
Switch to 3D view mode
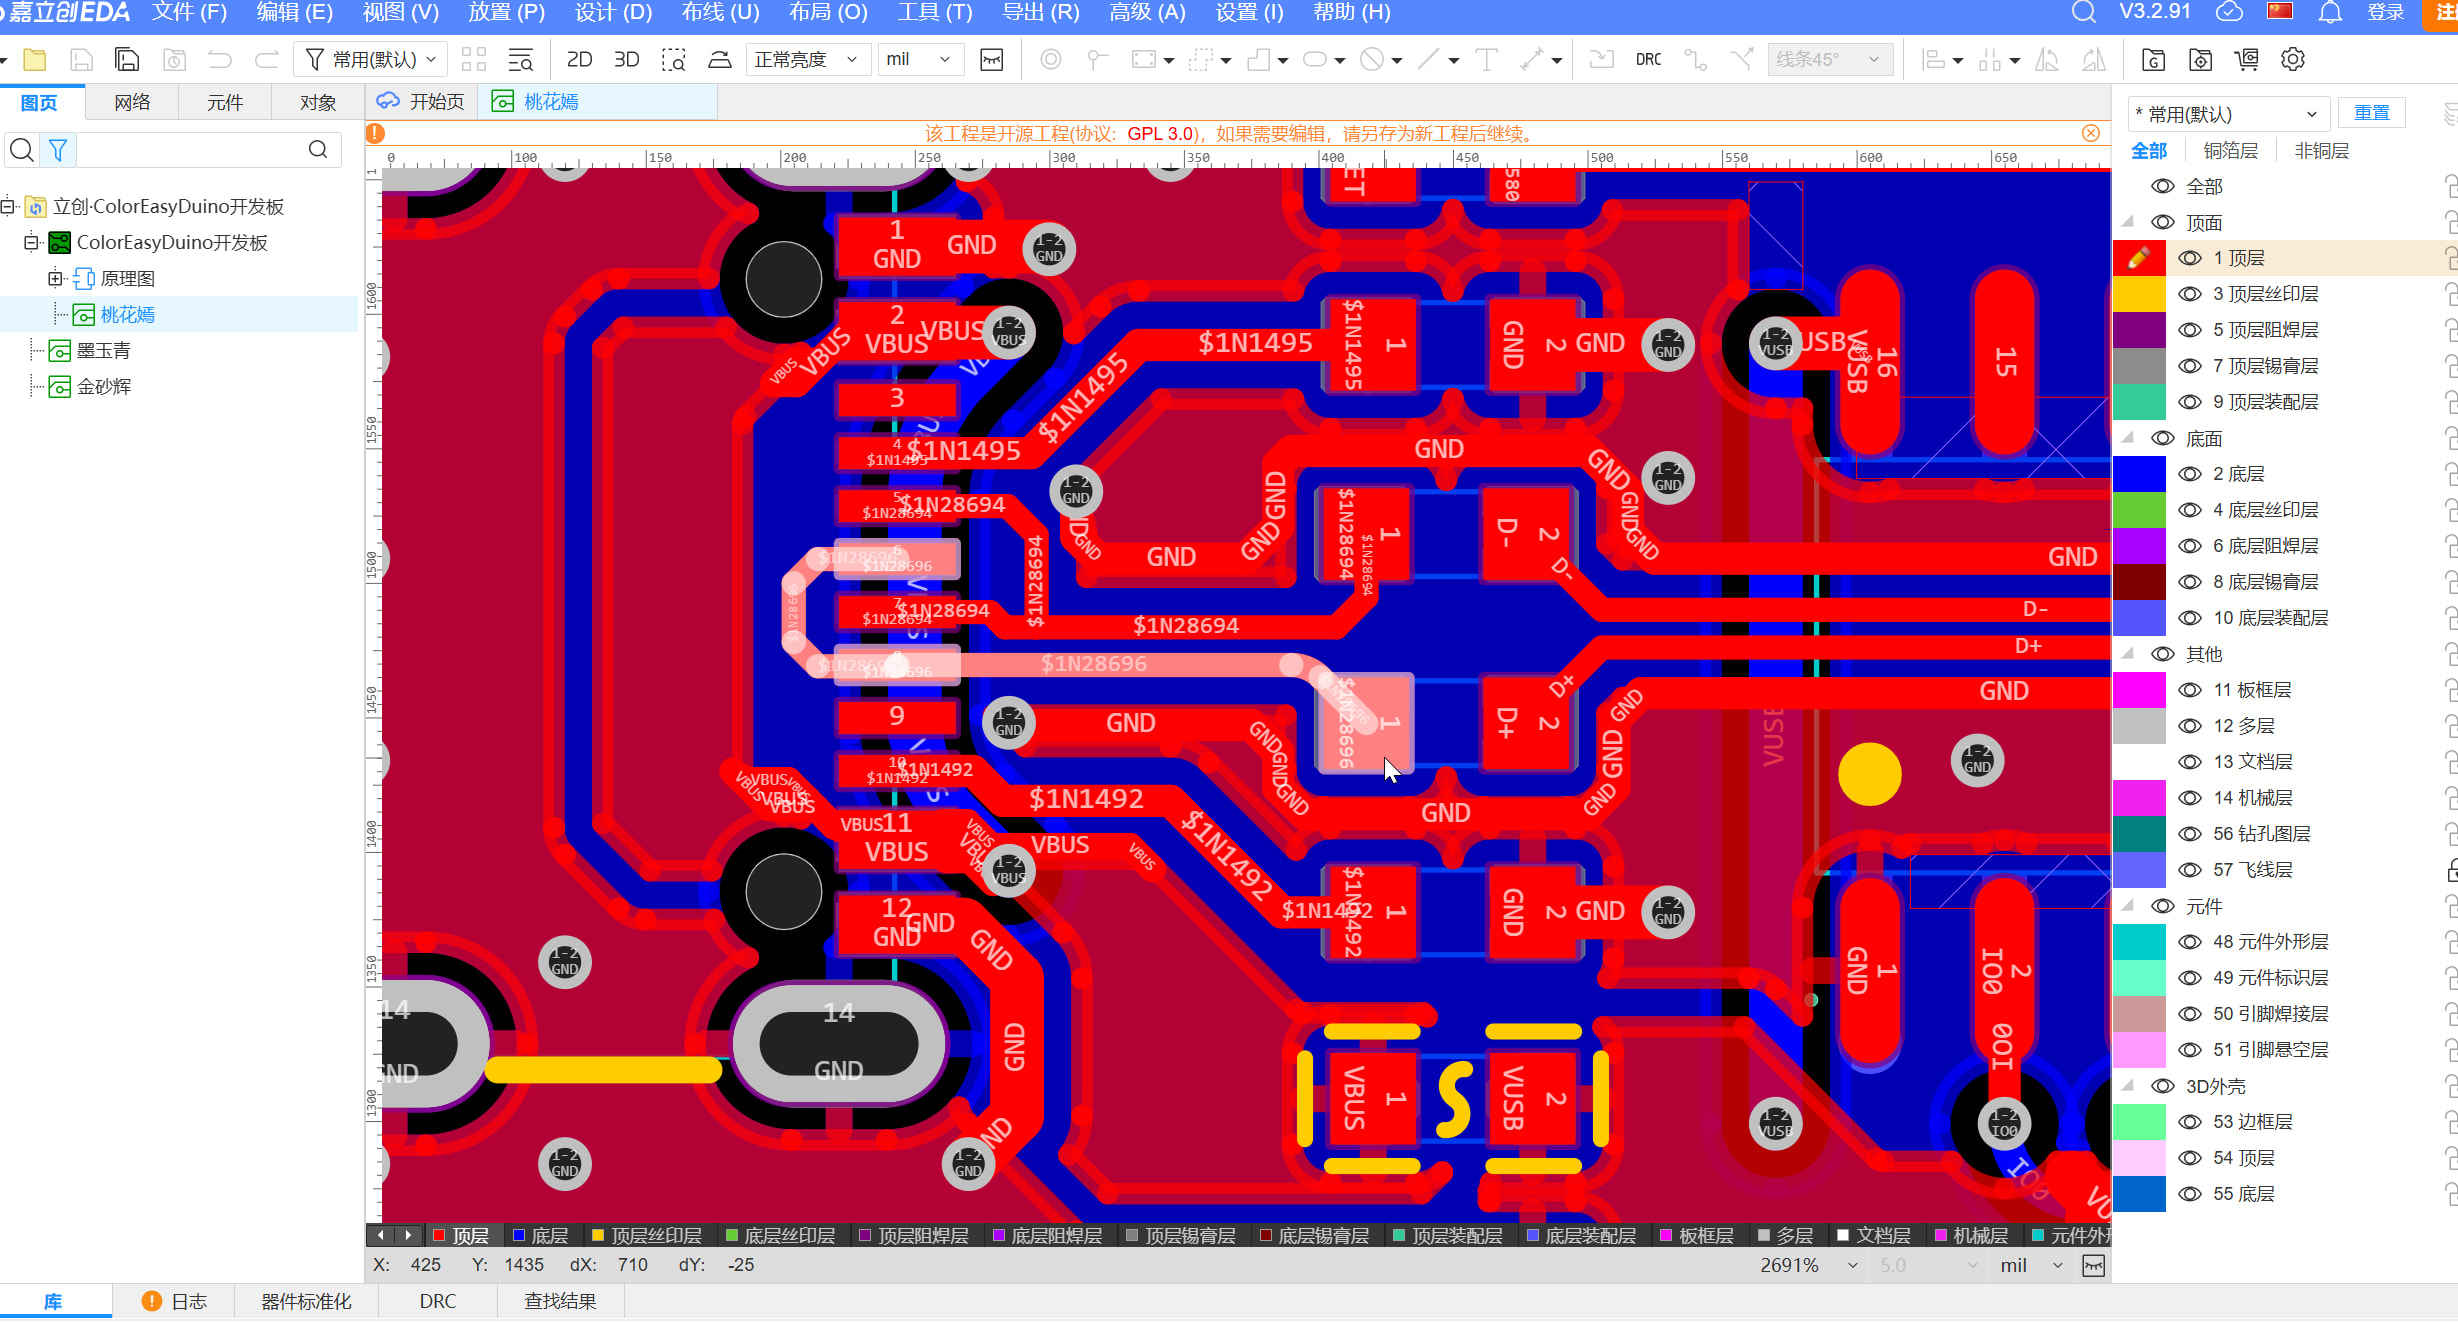[626, 60]
